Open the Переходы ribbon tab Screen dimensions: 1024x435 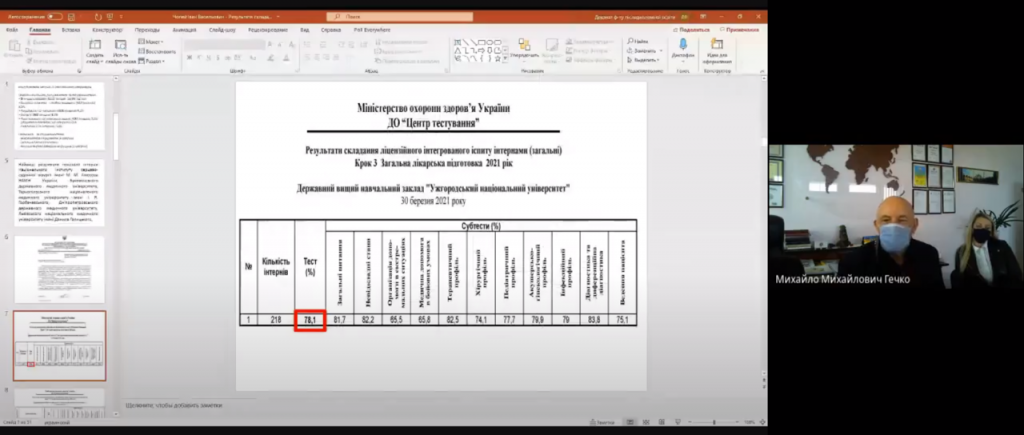tap(148, 29)
